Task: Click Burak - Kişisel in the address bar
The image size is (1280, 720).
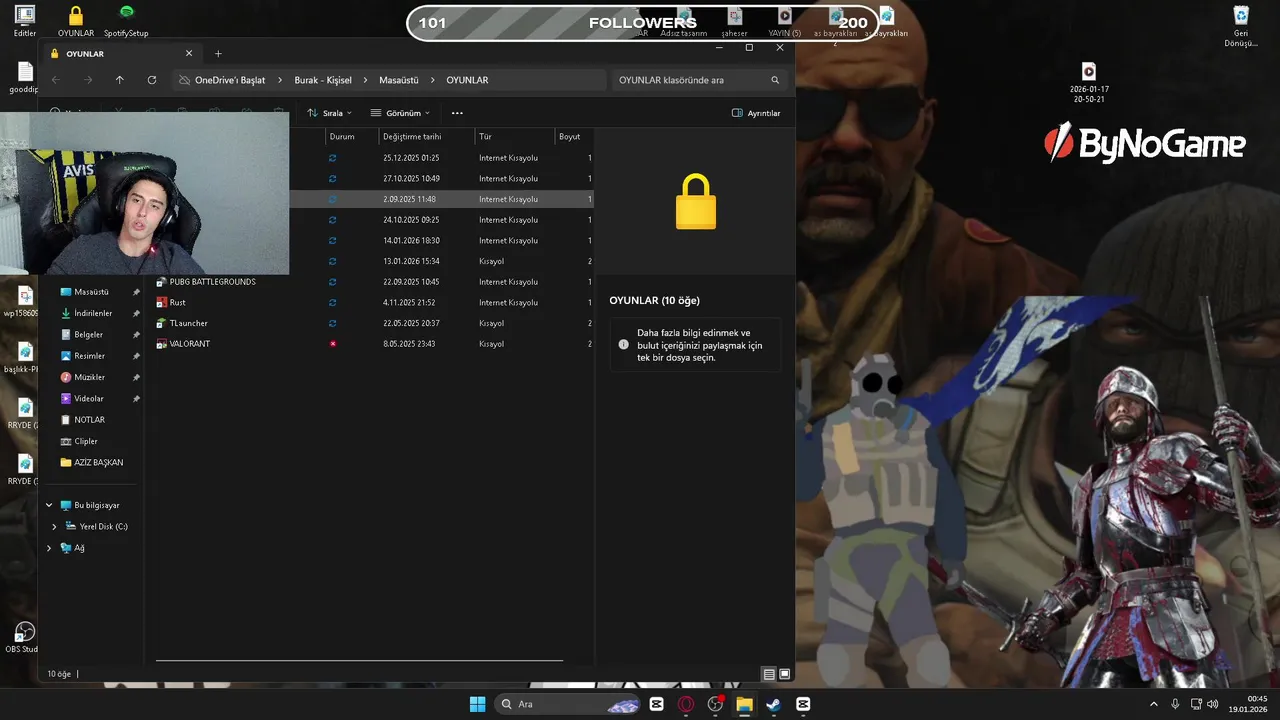Action: tap(323, 80)
